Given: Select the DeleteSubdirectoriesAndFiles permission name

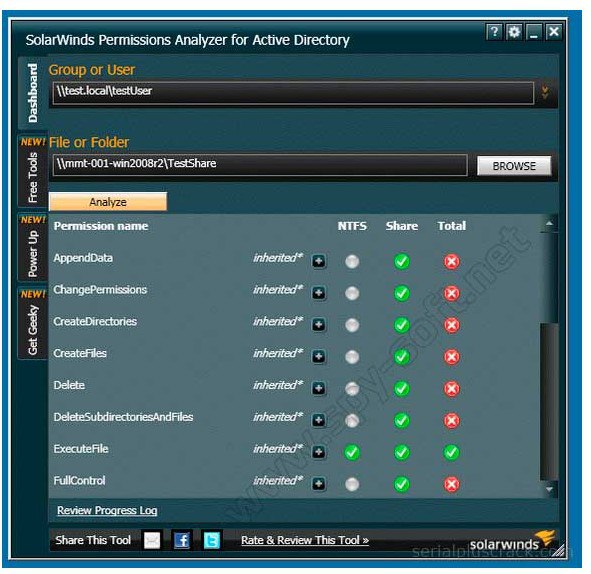Looking at the screenshot, I should (x=123, y=417).
